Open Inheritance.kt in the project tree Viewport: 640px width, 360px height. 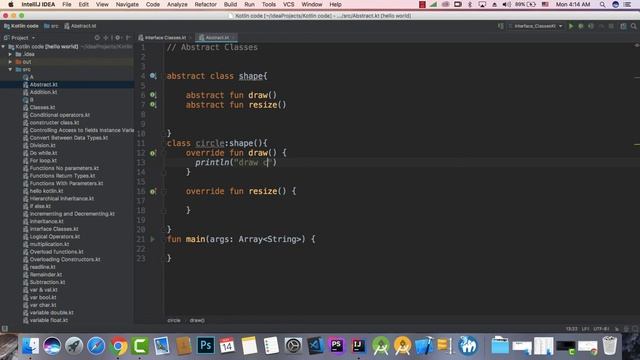[46, 221]
